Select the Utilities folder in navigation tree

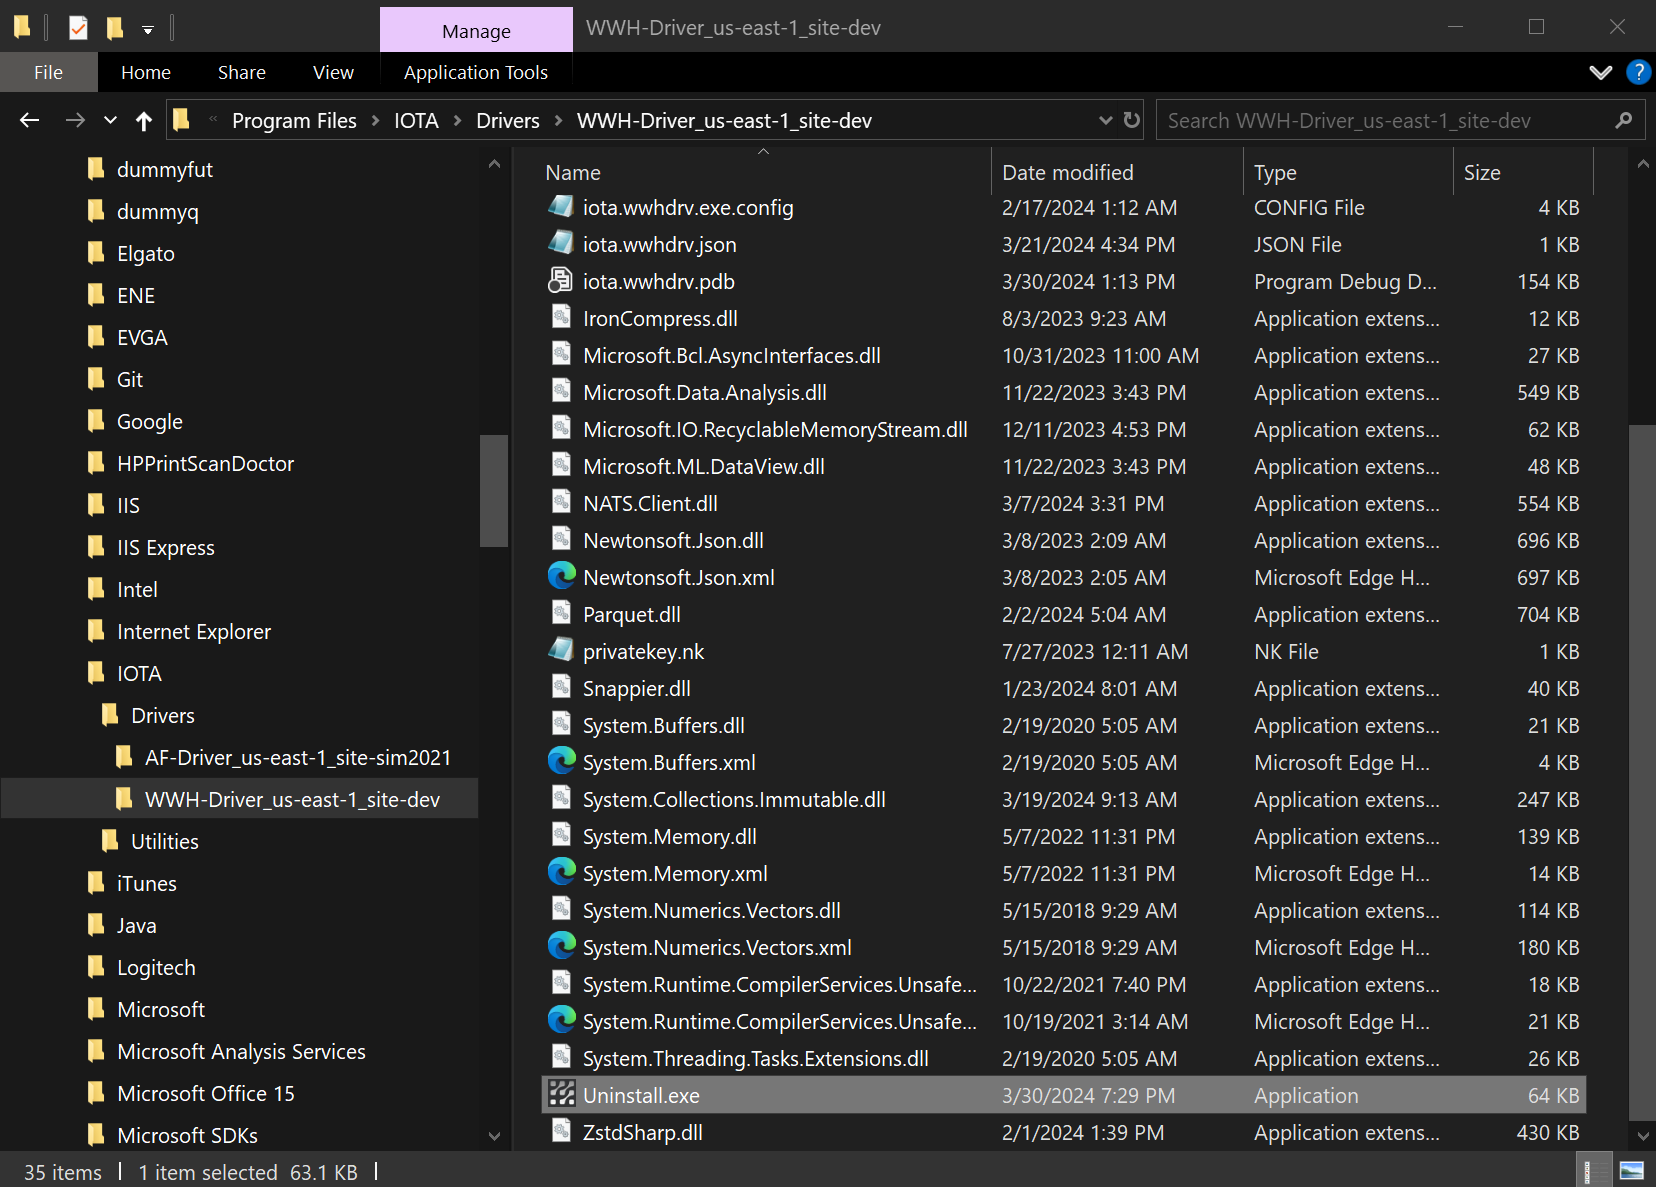165,842
